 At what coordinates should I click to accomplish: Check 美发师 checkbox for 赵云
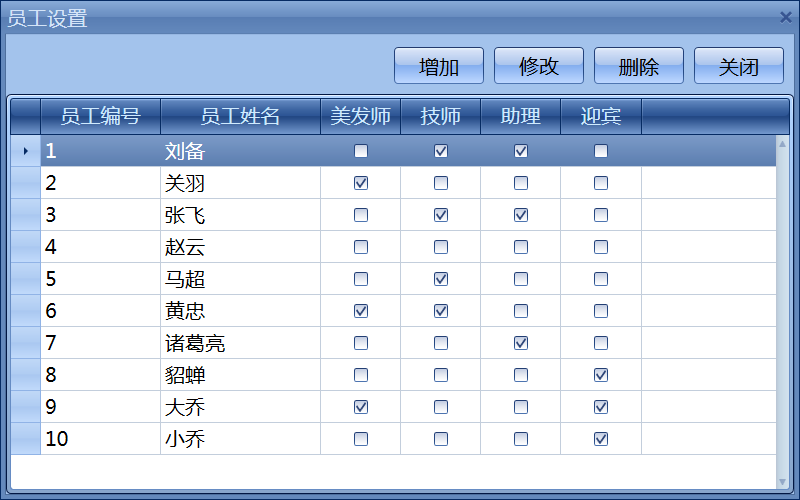pos(361,247)
